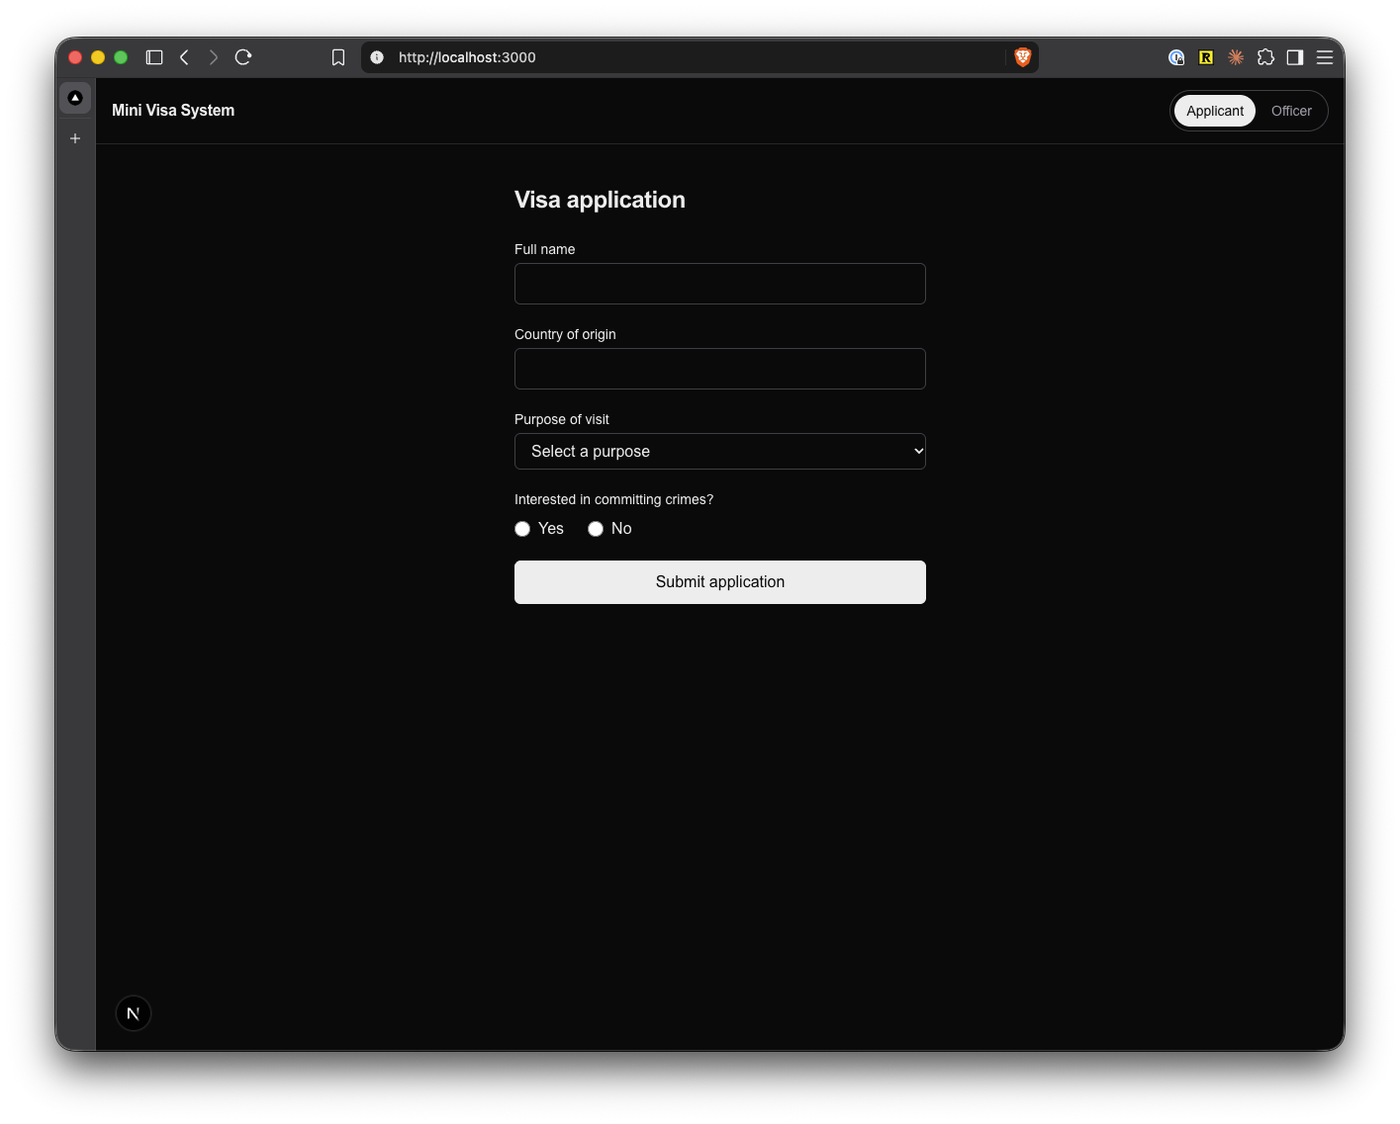Minimize the browser window with yellow button

coord(98,57)
